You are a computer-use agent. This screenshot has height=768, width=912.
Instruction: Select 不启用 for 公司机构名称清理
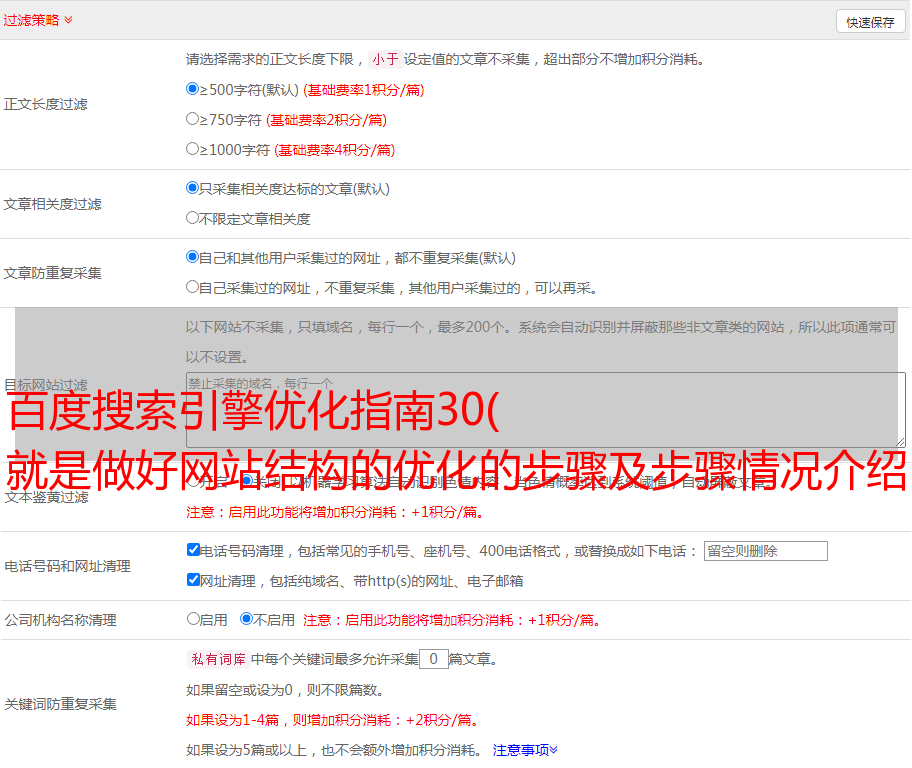(x=247, y=619)
